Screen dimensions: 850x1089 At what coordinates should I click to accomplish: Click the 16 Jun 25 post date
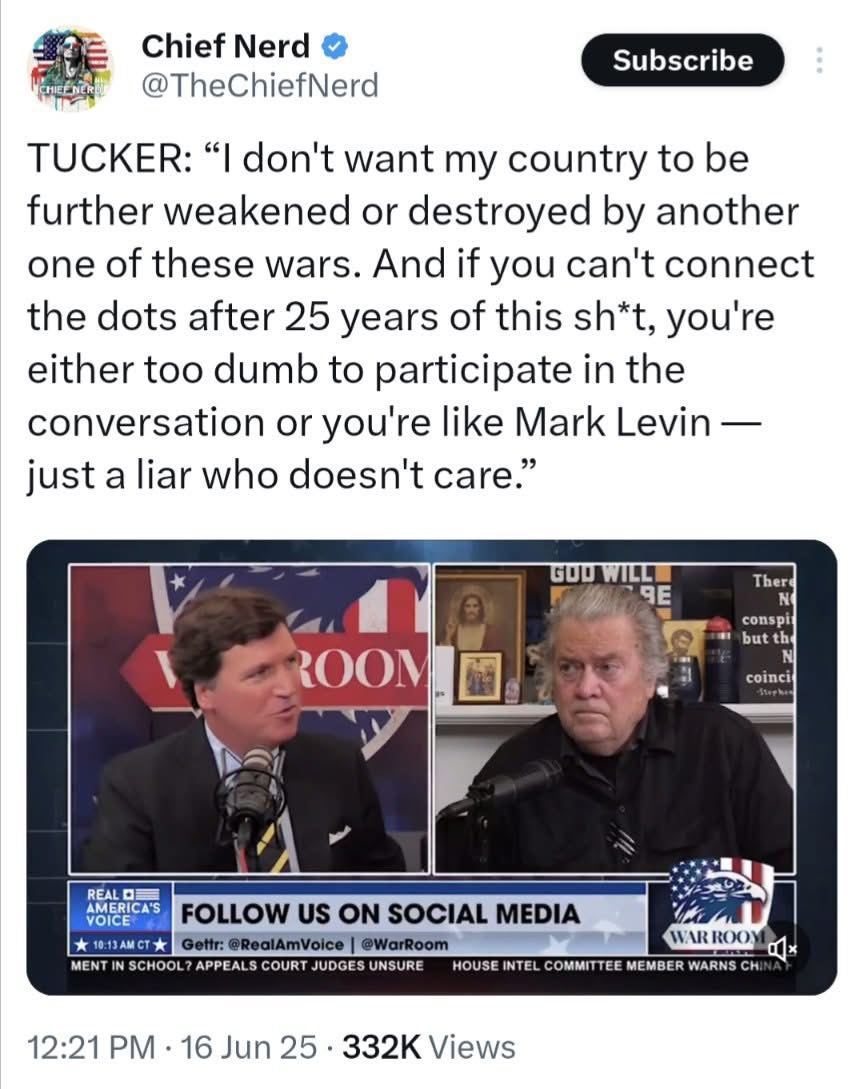[248, 1047]
